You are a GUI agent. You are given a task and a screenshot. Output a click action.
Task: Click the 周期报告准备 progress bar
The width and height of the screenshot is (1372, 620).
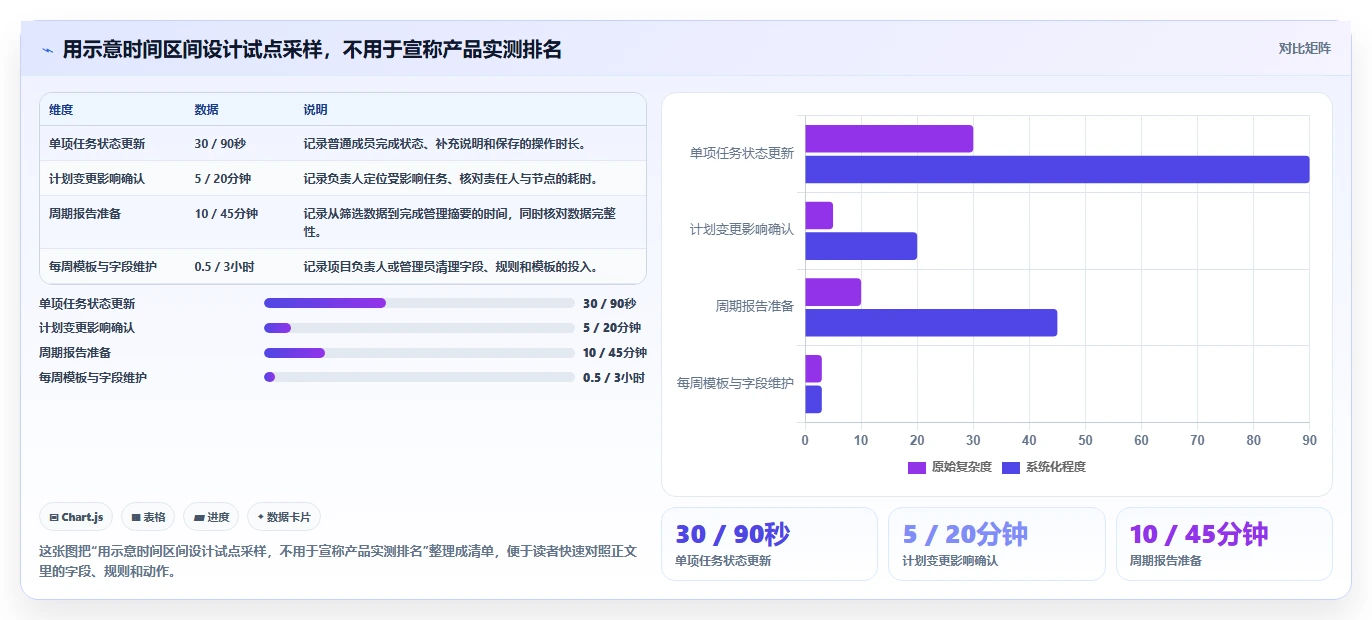coord(419,352)
